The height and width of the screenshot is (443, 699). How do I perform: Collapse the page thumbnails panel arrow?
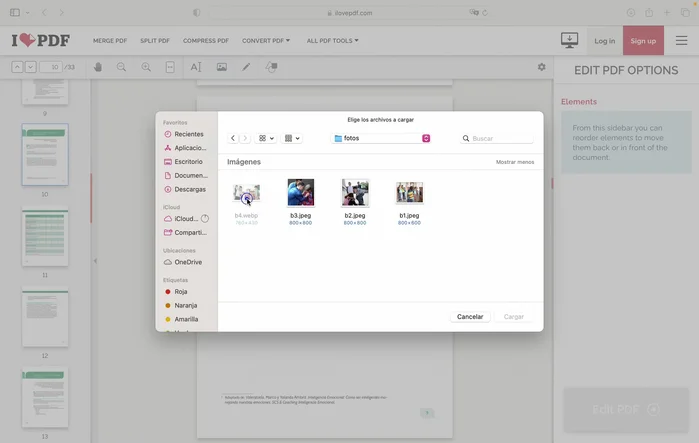click(x=95, y=261)
